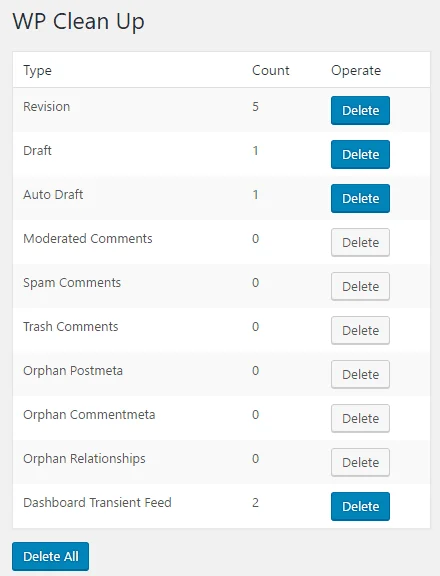Select the Dashboard Transient Feed label
Screen dimensions: 440x576
click(x=97, y=502)
